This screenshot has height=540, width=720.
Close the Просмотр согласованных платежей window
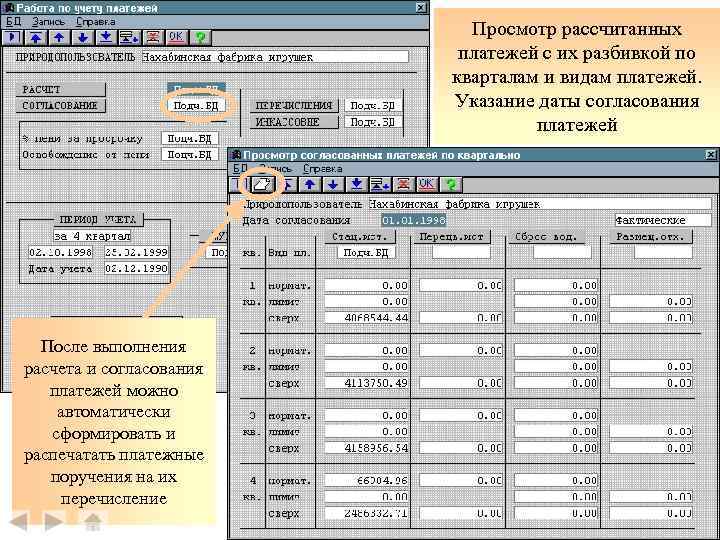pyautogui.click(x=712, y=155)
